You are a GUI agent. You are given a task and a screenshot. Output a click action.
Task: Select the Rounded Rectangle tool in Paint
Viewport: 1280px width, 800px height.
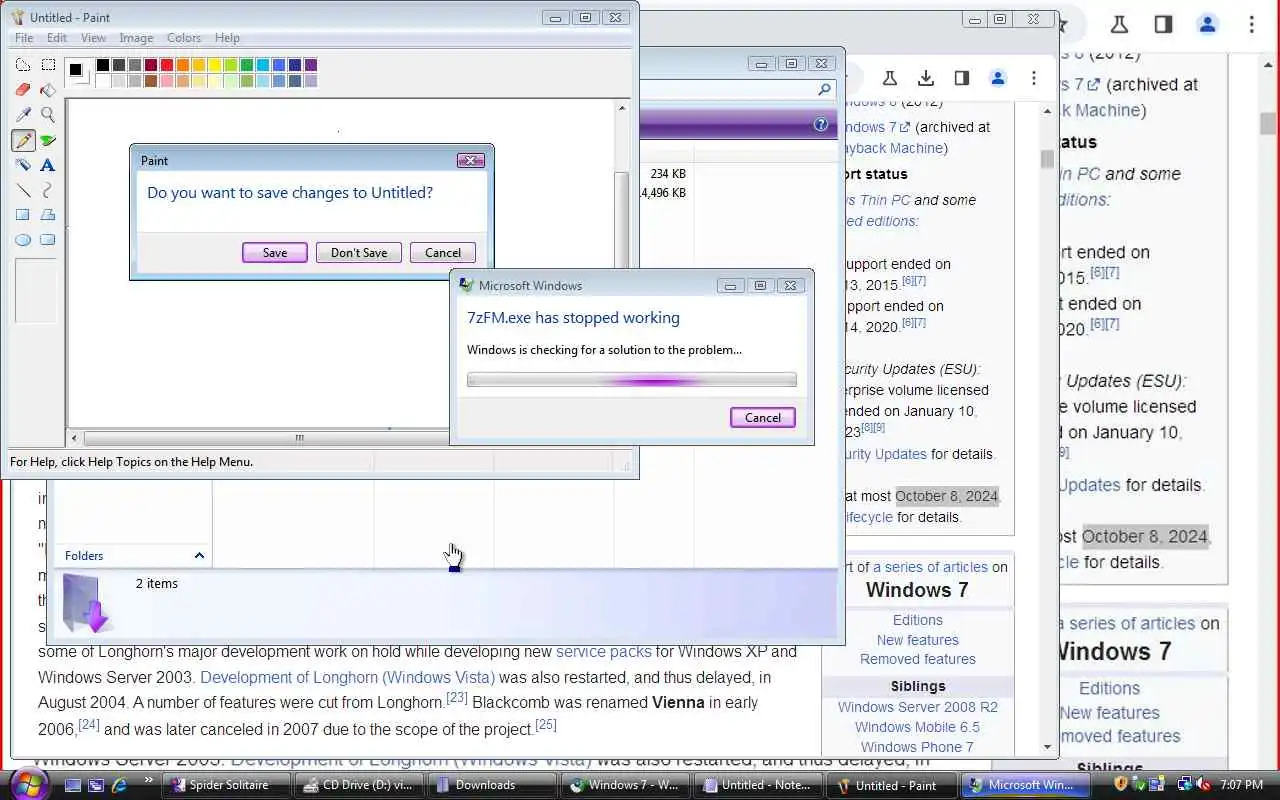(x=48, y=240)
